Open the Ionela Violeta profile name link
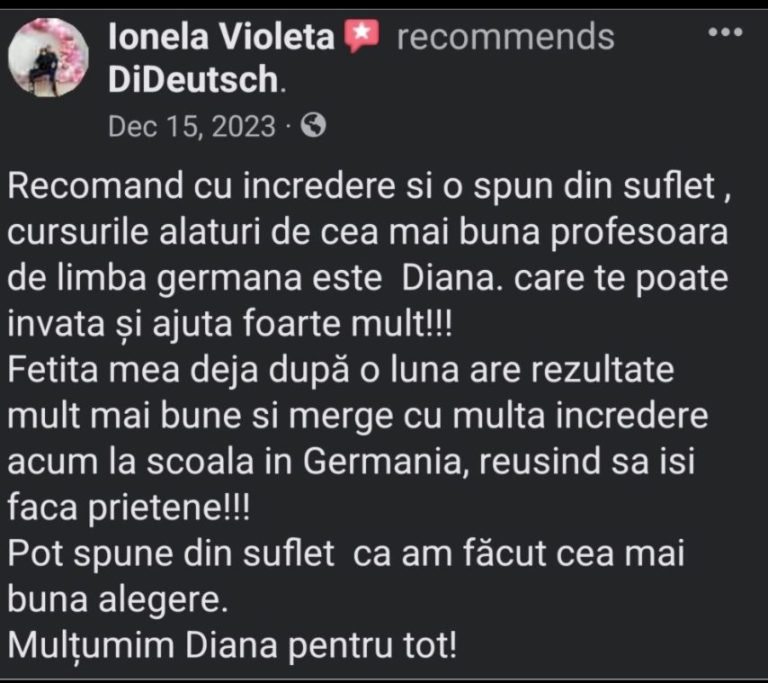 click(221, 38)
